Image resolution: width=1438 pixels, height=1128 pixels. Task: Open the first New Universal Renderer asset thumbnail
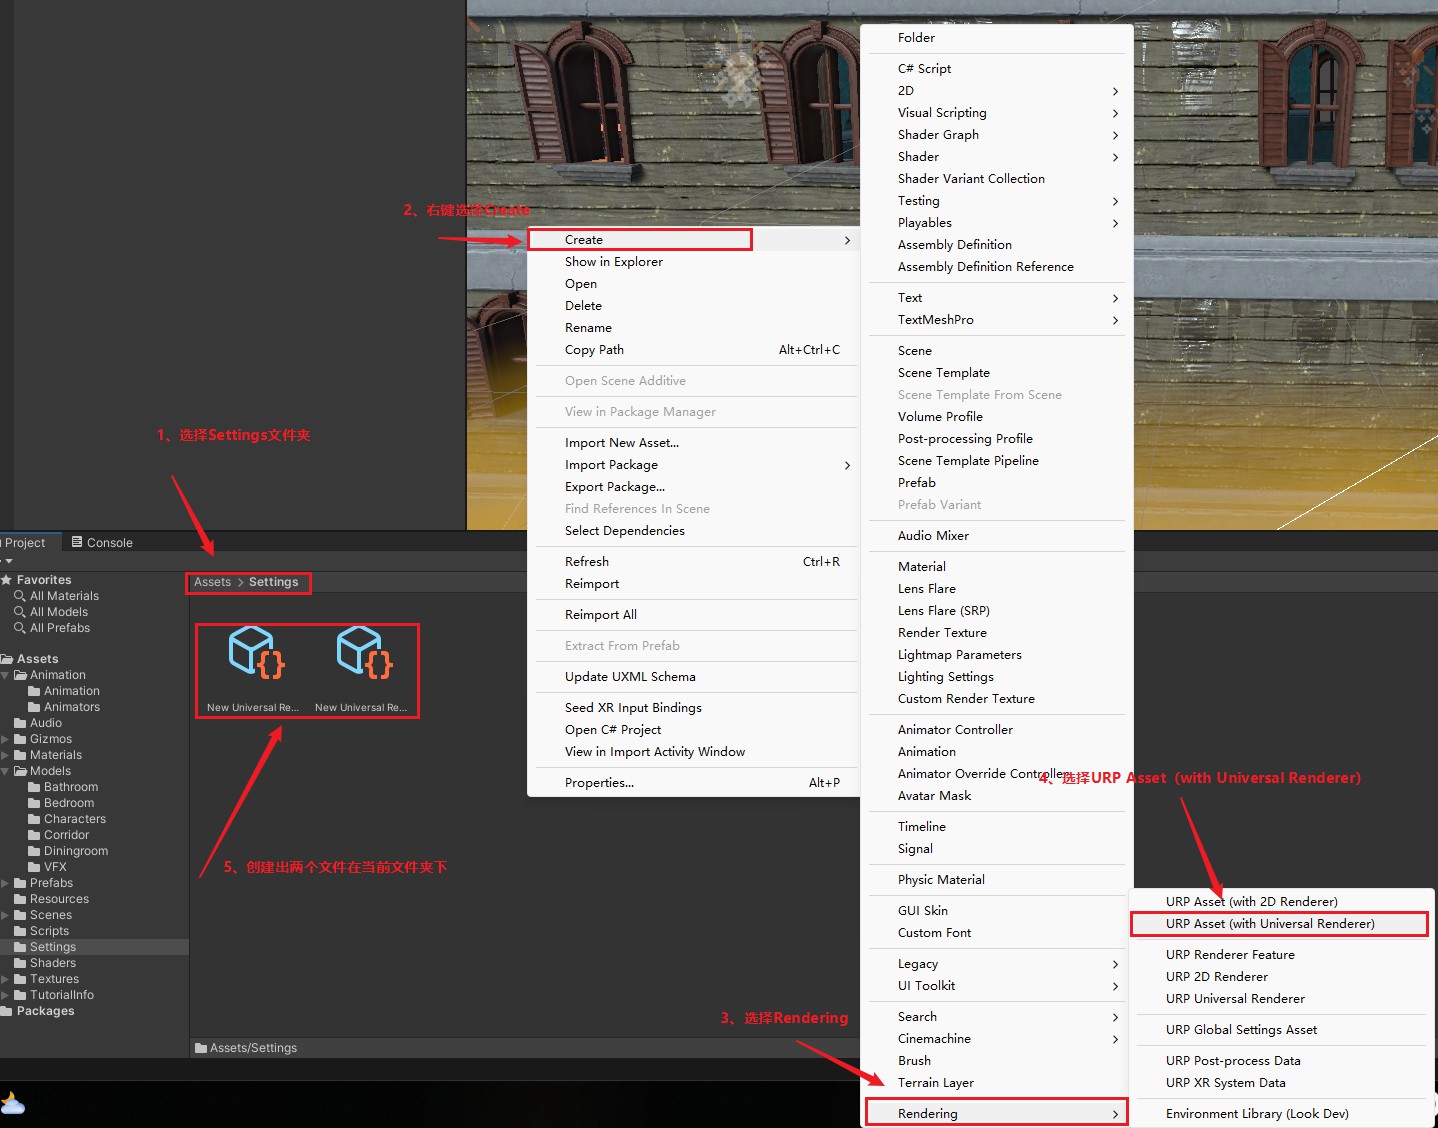coord(256,654)
